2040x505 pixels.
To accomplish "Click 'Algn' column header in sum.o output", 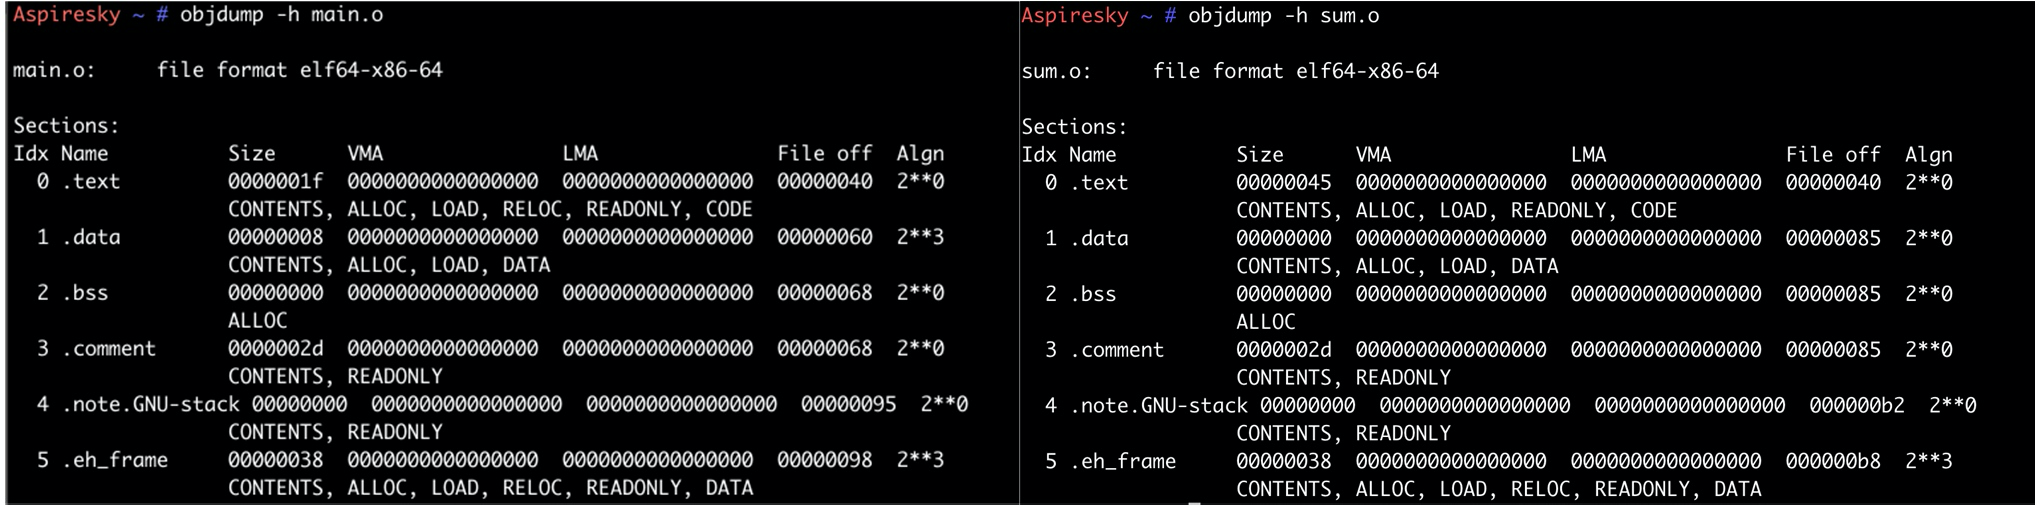I will point(1929,155).
